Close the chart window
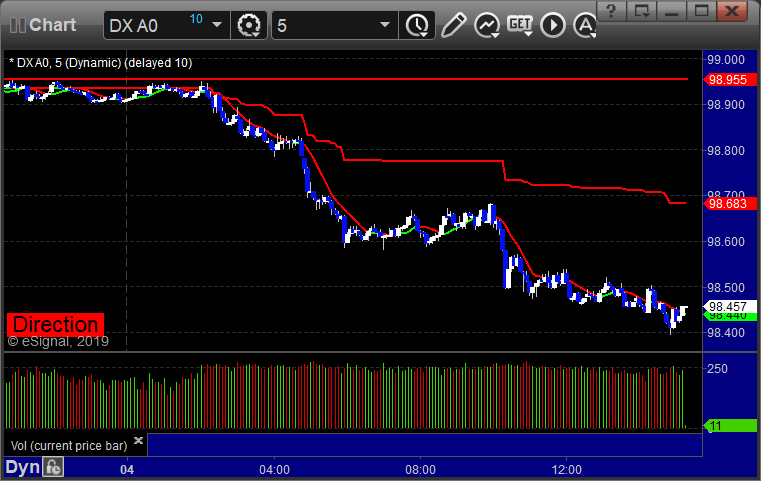 732,11
